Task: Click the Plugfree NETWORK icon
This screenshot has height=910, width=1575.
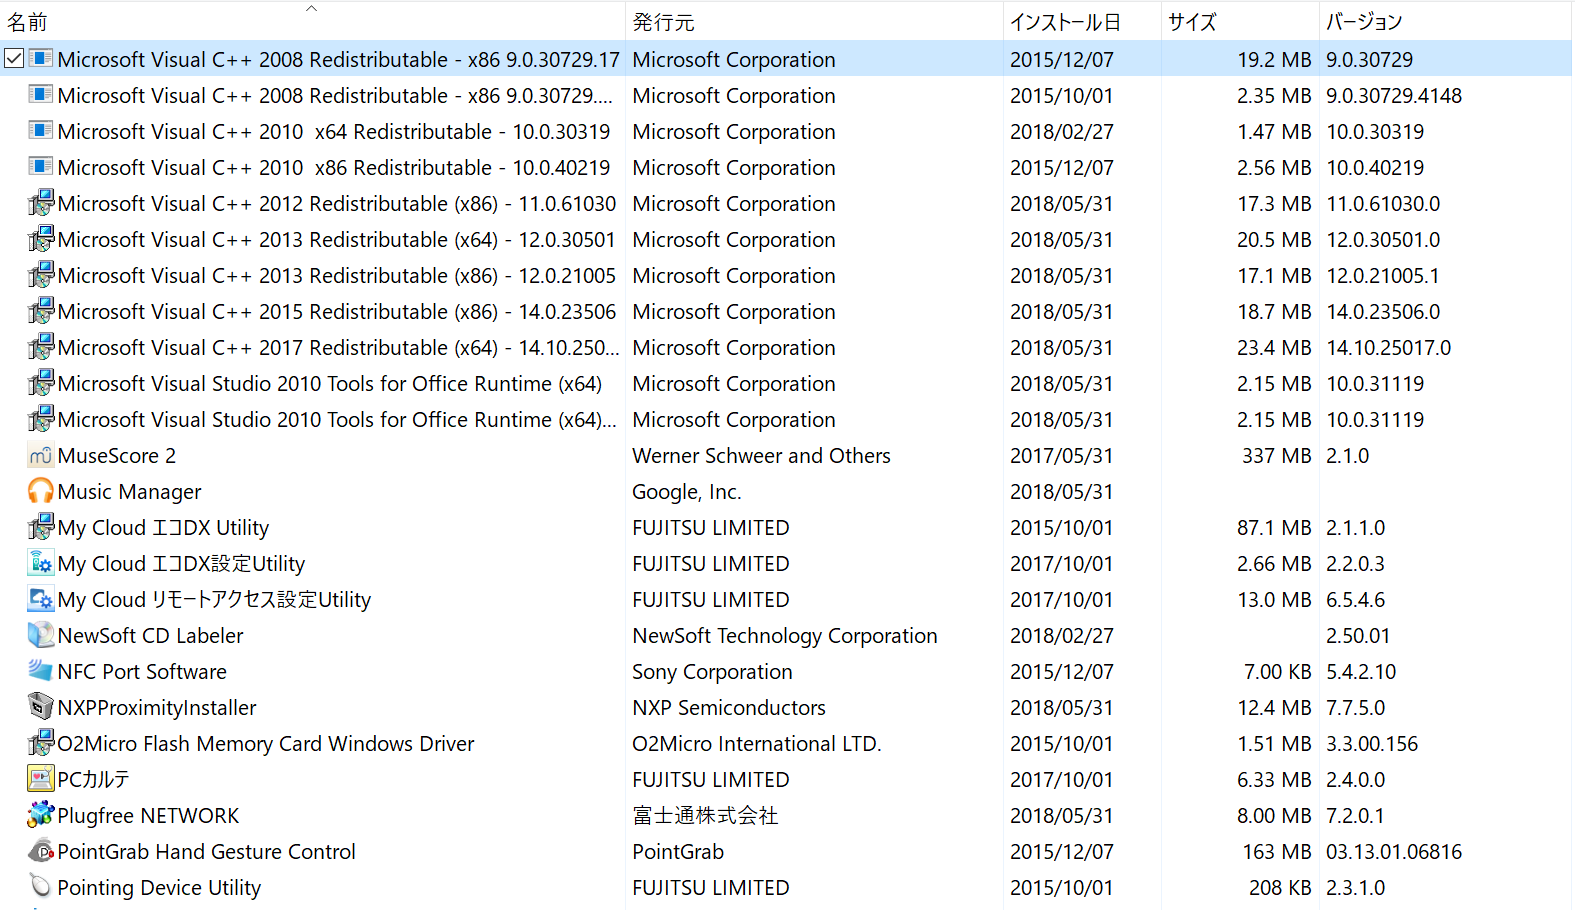Action: point(40,816)
